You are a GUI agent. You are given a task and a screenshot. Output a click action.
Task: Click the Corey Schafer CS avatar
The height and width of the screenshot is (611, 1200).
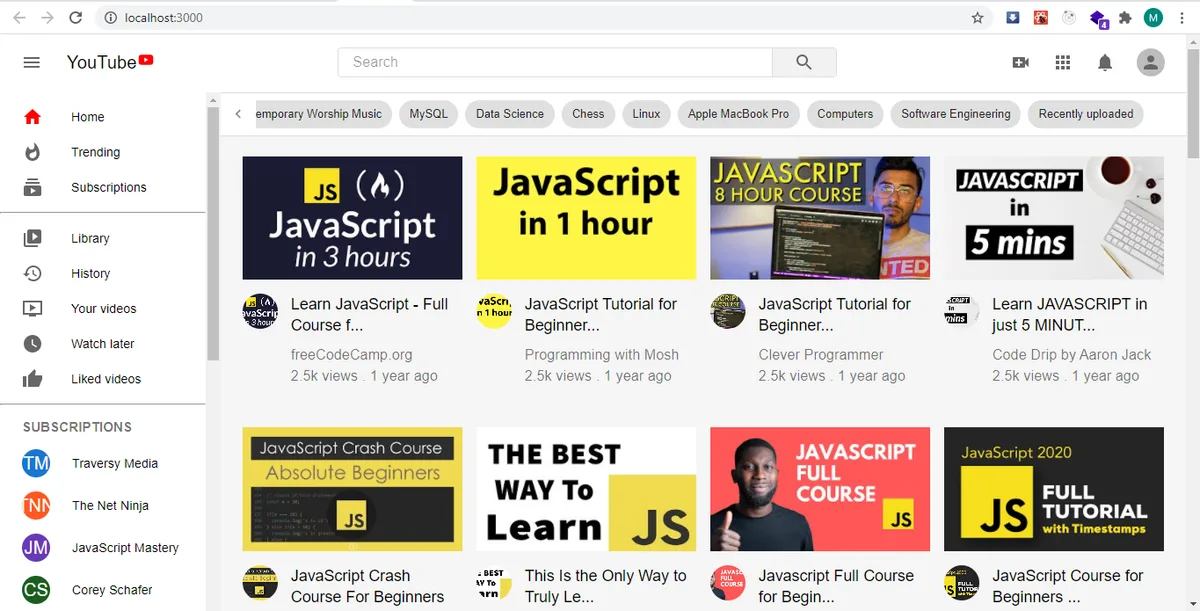(36, 589)
